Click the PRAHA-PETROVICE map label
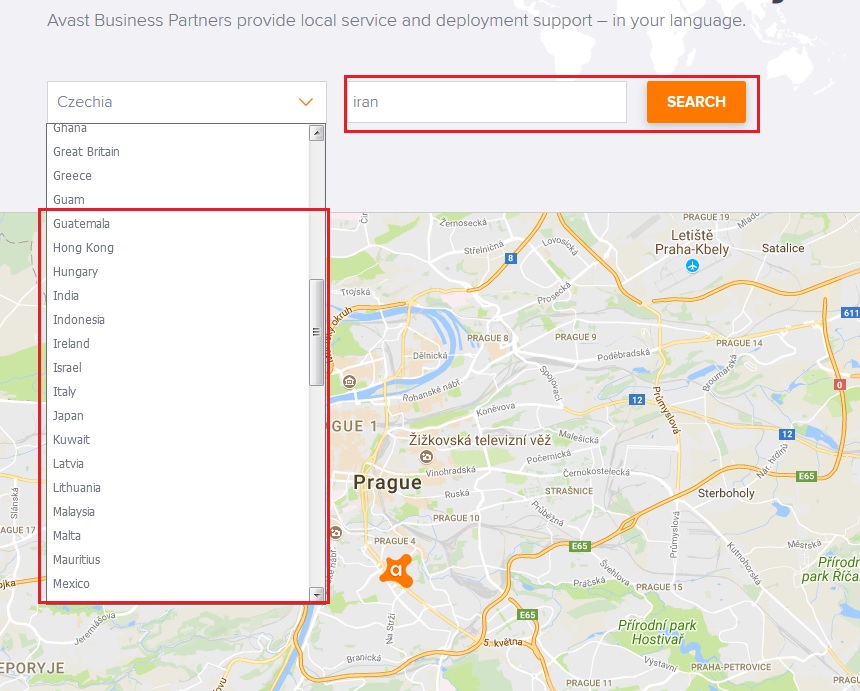Screen dimensions: 860x691 [x=731, y=667]
